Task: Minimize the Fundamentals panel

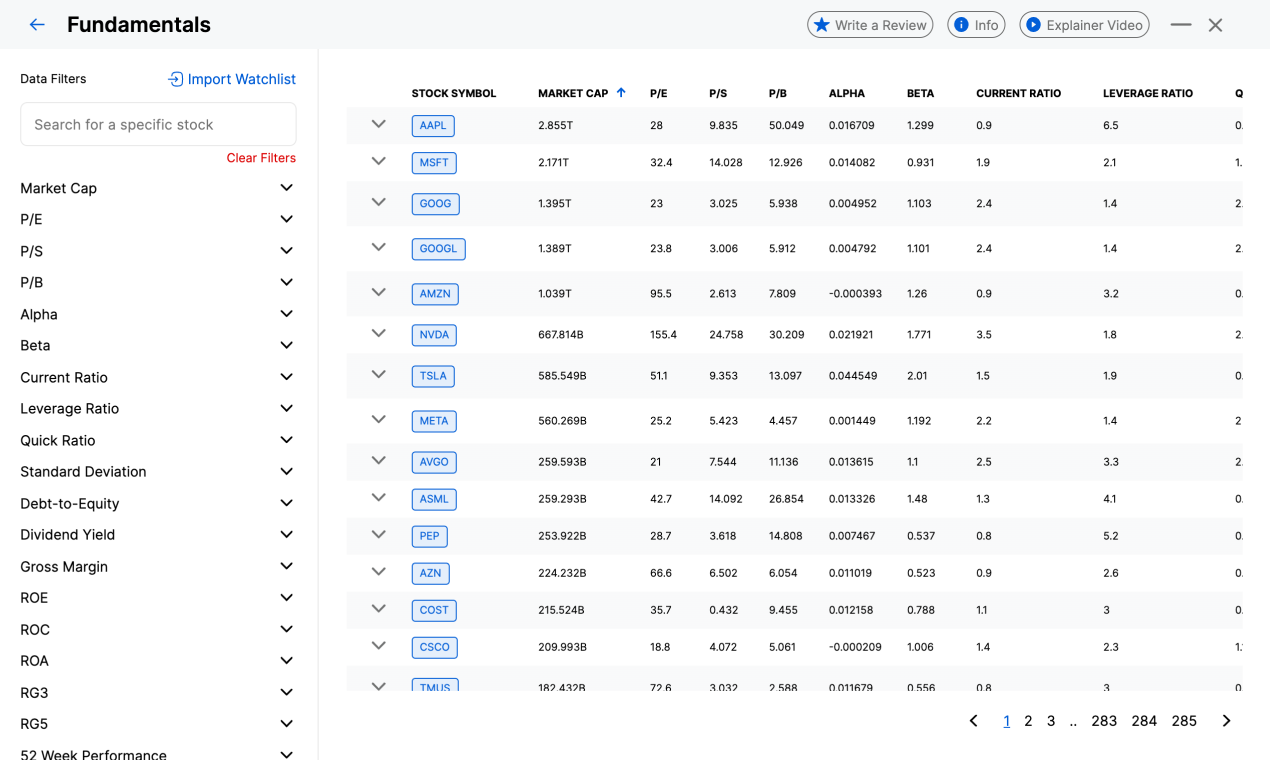Action: [1181, 25]
